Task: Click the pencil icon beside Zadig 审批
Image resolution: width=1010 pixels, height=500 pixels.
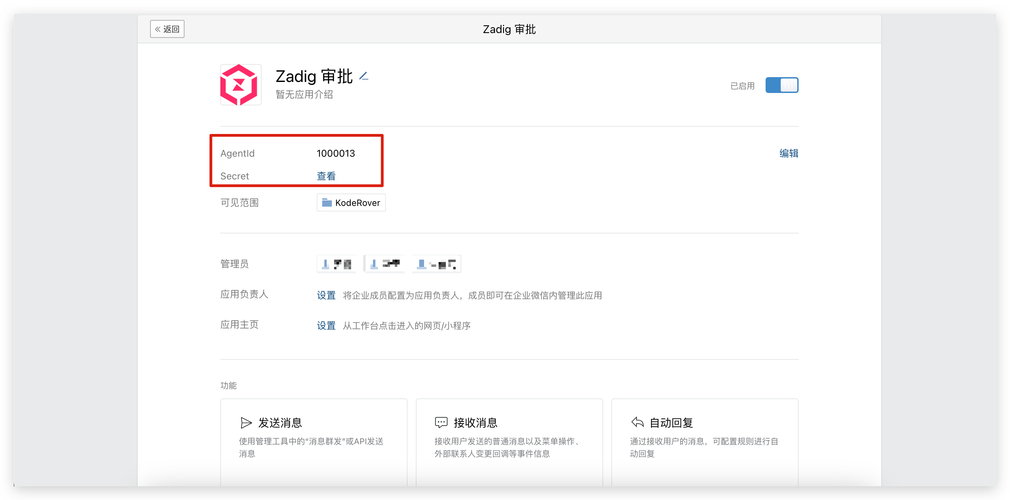Action: 364,76
